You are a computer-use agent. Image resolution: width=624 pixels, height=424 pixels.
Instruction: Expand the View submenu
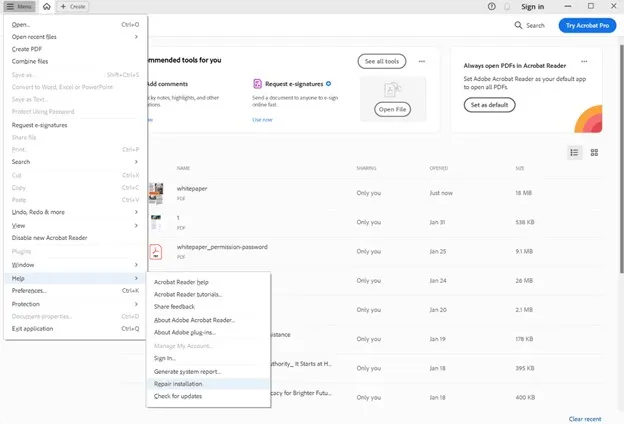(75, 225)
